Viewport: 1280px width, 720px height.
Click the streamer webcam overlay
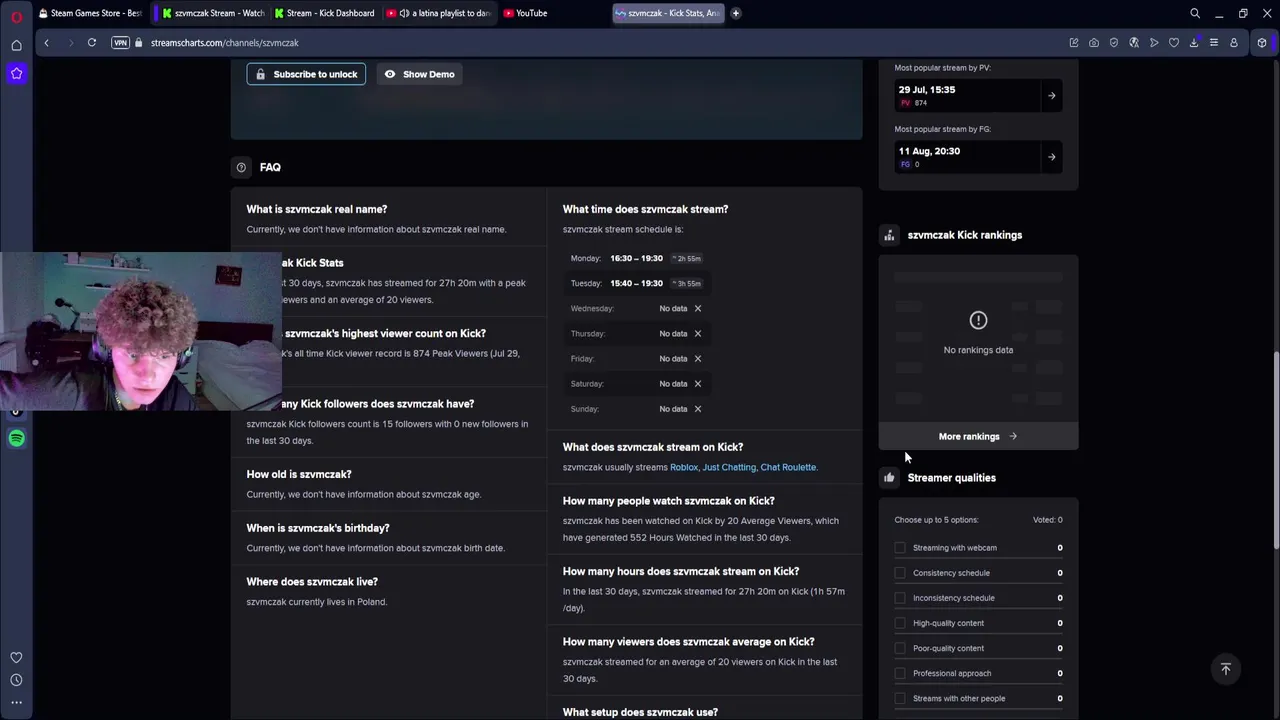[x=140, y=331]
